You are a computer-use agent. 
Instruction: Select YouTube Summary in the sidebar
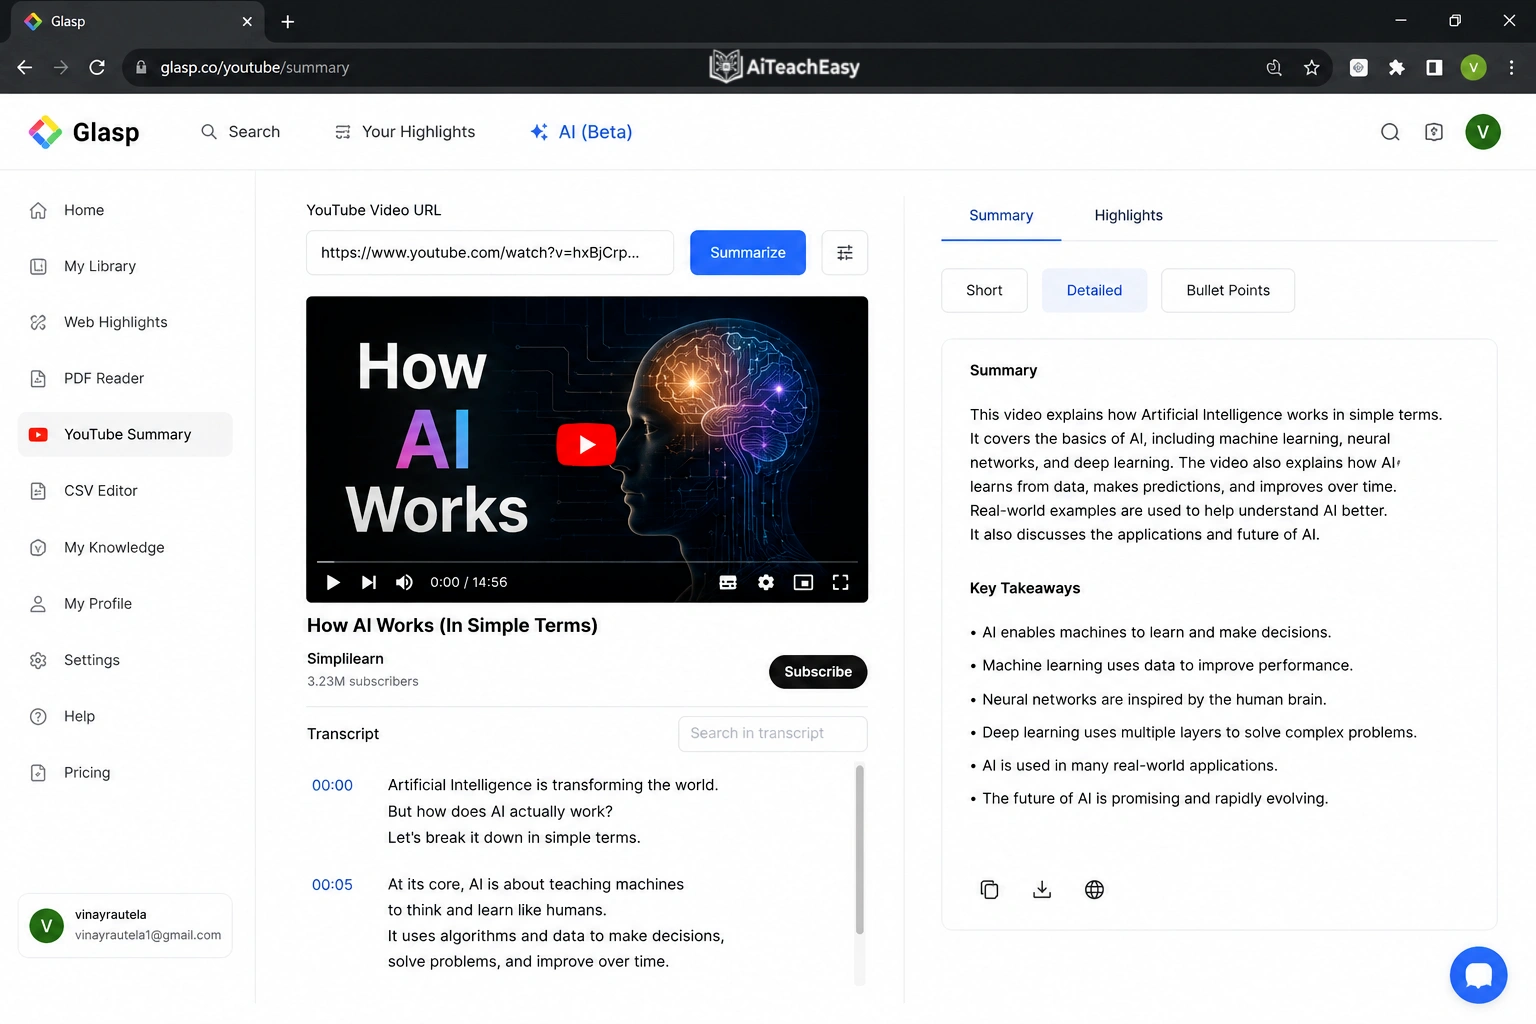[125, 434]
